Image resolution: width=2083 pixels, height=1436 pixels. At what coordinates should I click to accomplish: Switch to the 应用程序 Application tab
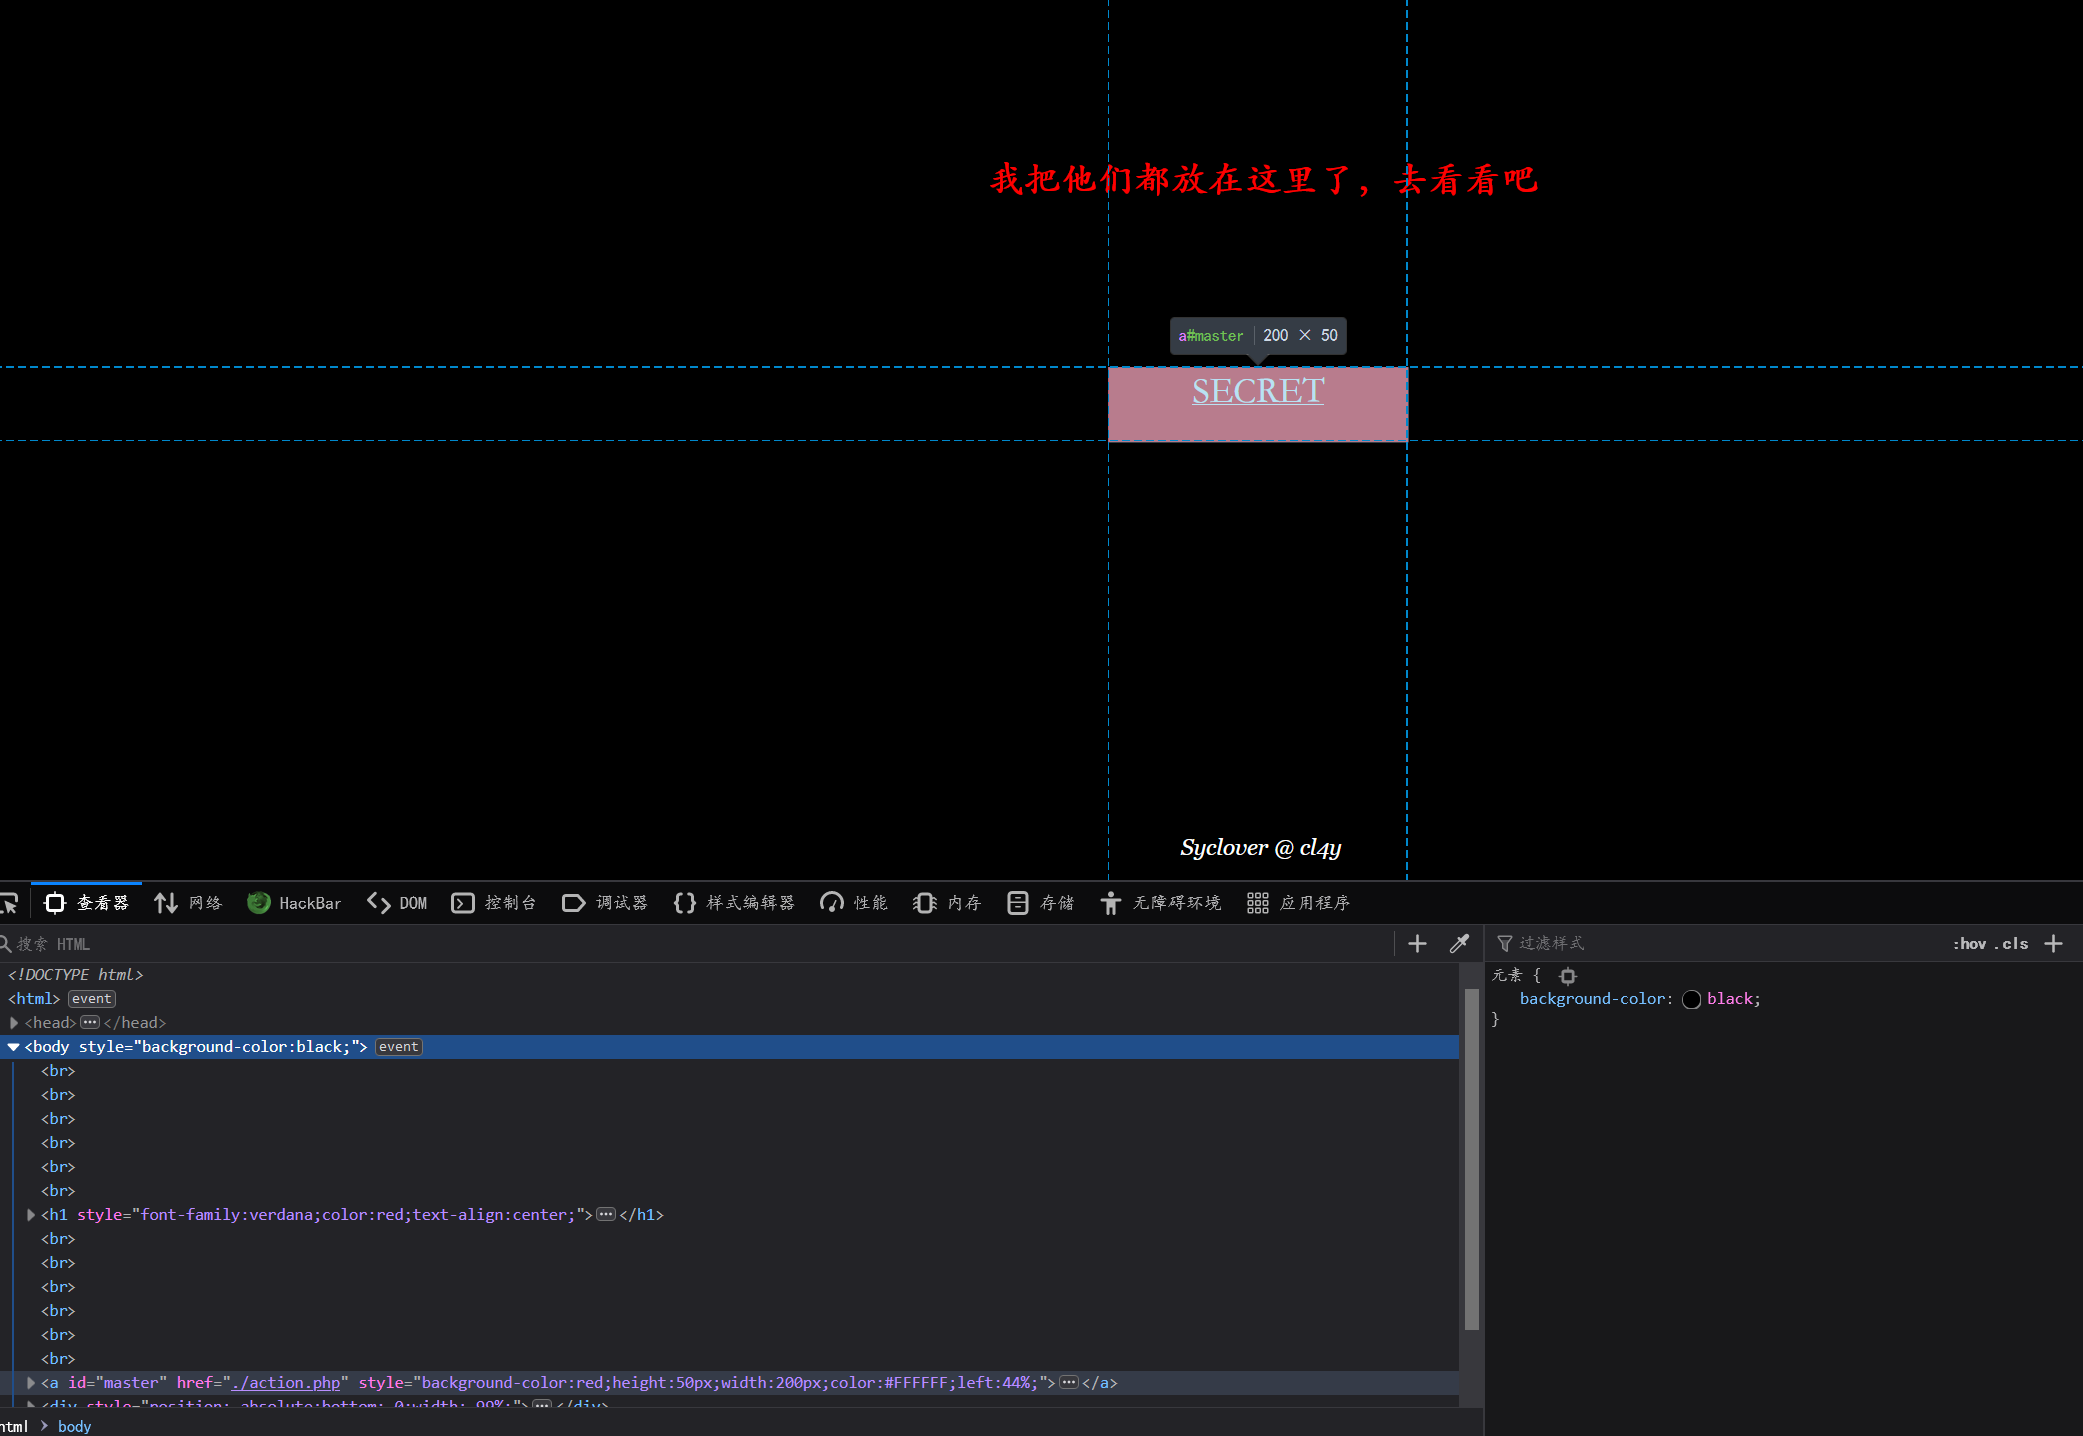(x=1298, y=903)
